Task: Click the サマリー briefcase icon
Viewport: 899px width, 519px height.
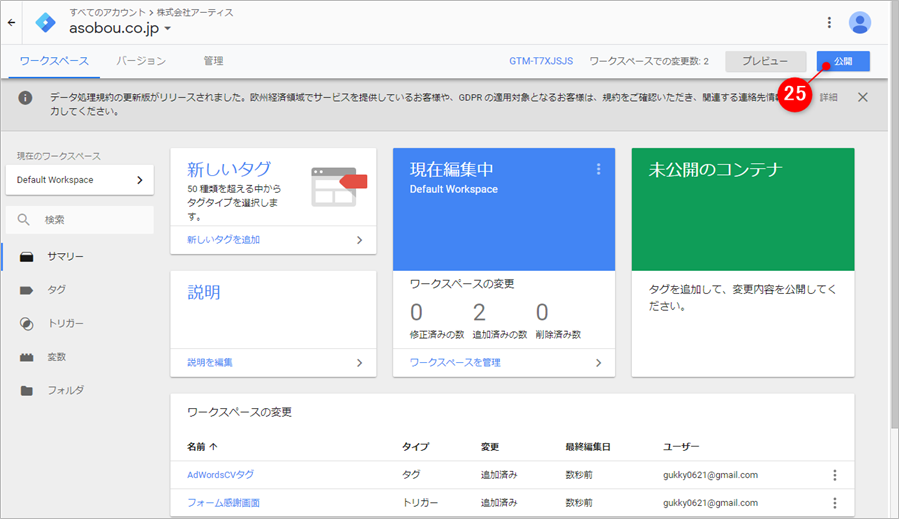Action: (x=26, y=257)
